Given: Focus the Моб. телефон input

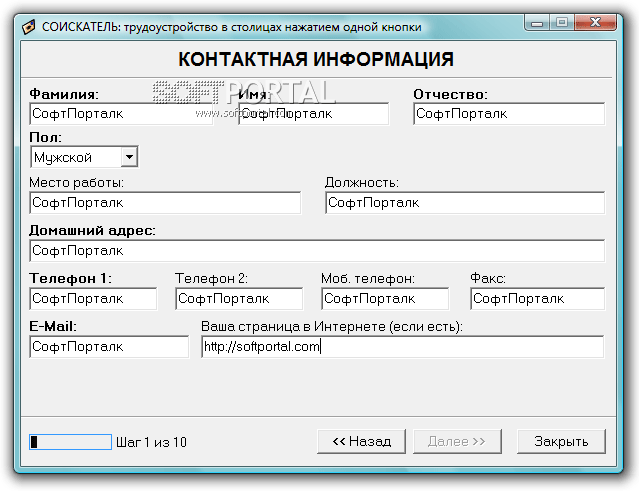Looking at the screenshot, I should (386, 298).
